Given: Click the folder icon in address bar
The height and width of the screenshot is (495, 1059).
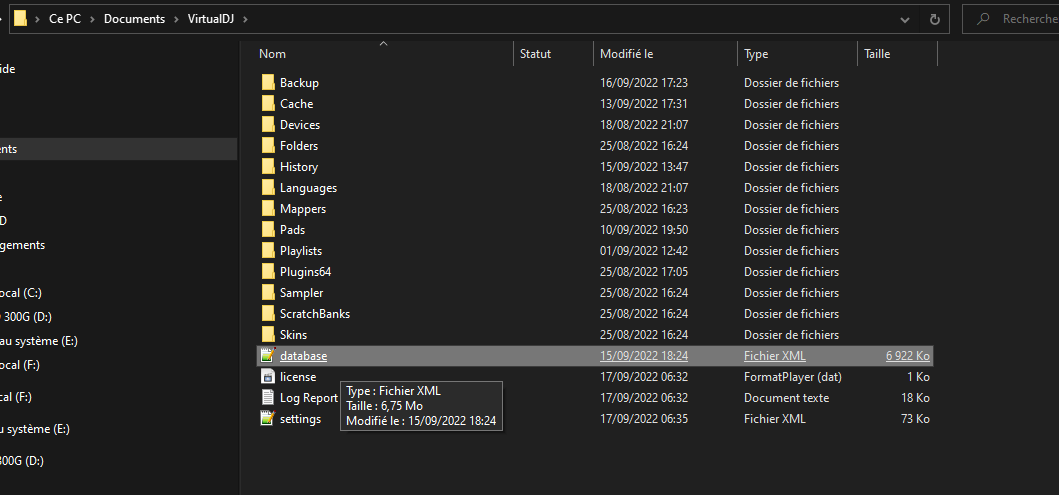Looking at the screenshot, I should pos(21,18).
